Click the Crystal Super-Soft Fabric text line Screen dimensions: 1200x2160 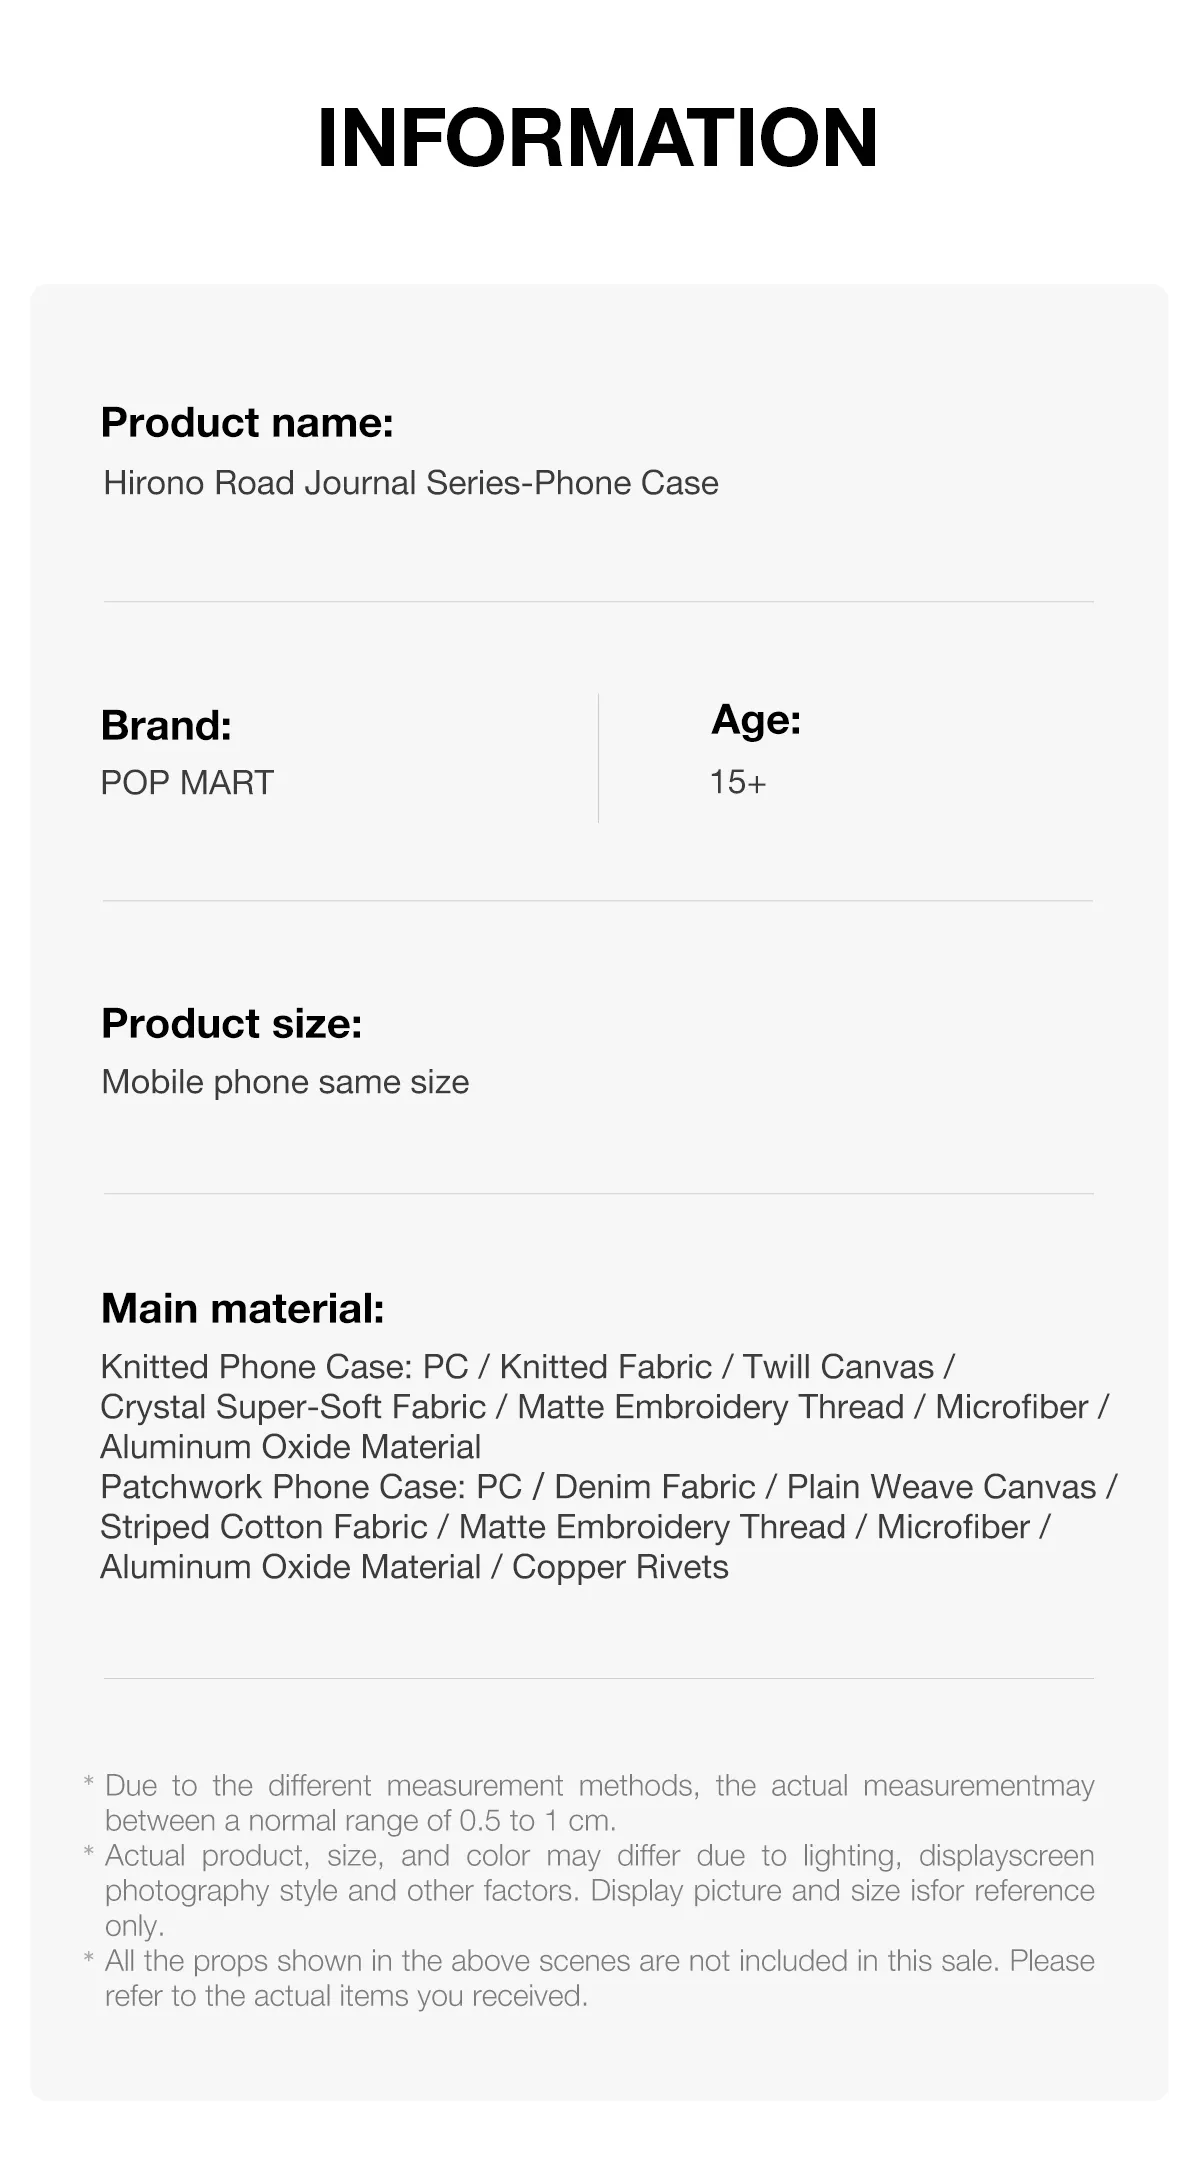tap(604, 1407)
